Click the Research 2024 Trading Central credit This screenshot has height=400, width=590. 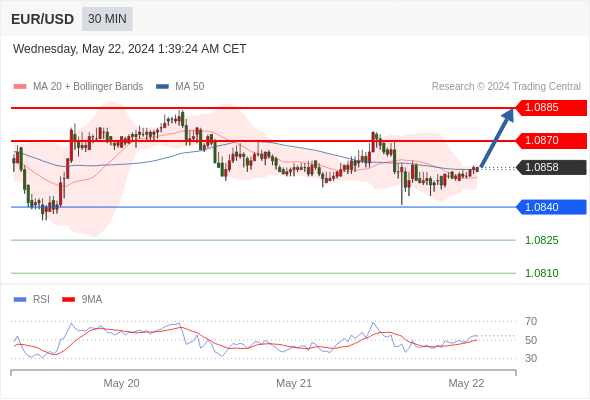click(506, 87)
